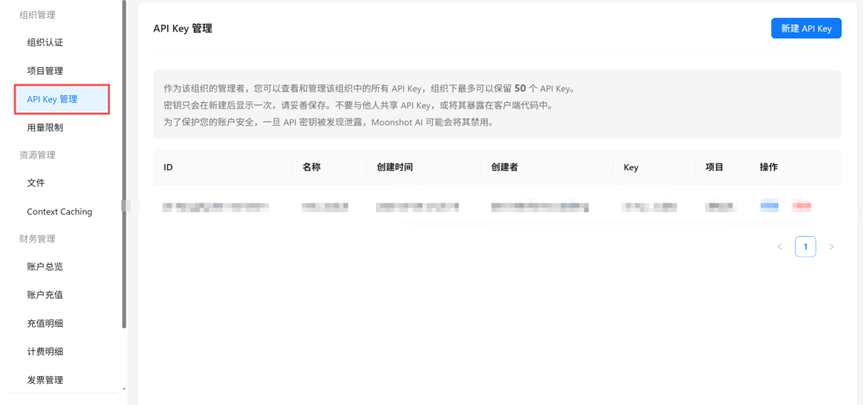The width and height of the screenshot is (863, 405).
Task: Select page 1 in pagination
Action: 805,247
